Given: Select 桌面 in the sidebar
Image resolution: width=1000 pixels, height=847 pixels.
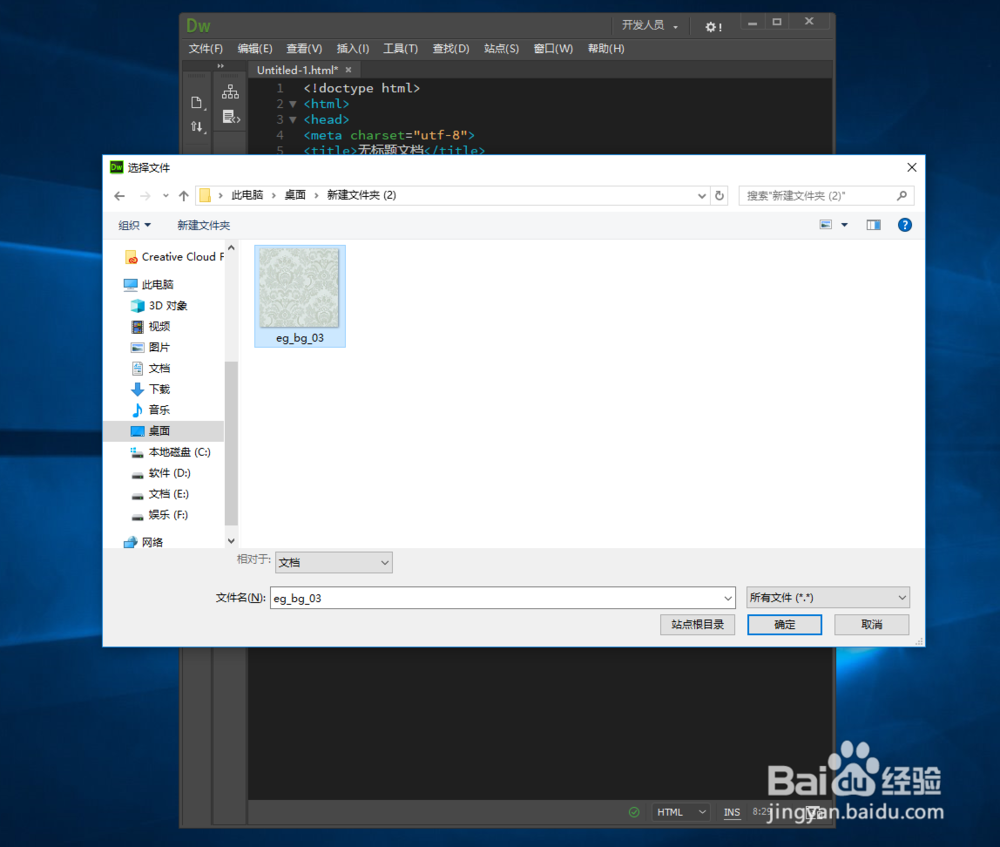Looking at the screenshot, I should coord(164,431).
